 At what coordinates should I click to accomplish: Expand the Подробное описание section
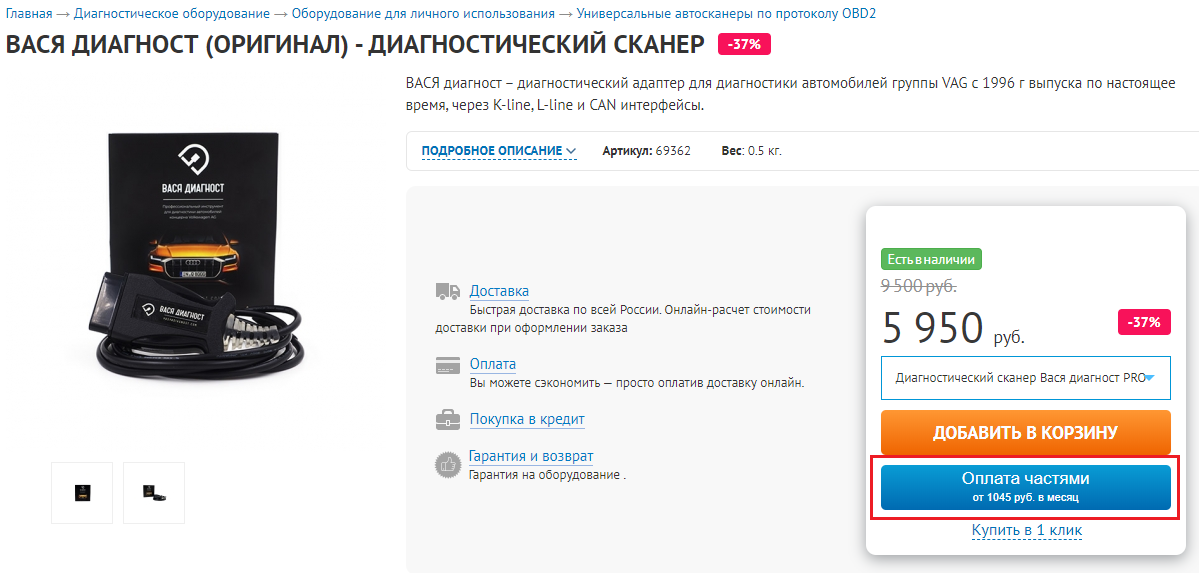498,151
